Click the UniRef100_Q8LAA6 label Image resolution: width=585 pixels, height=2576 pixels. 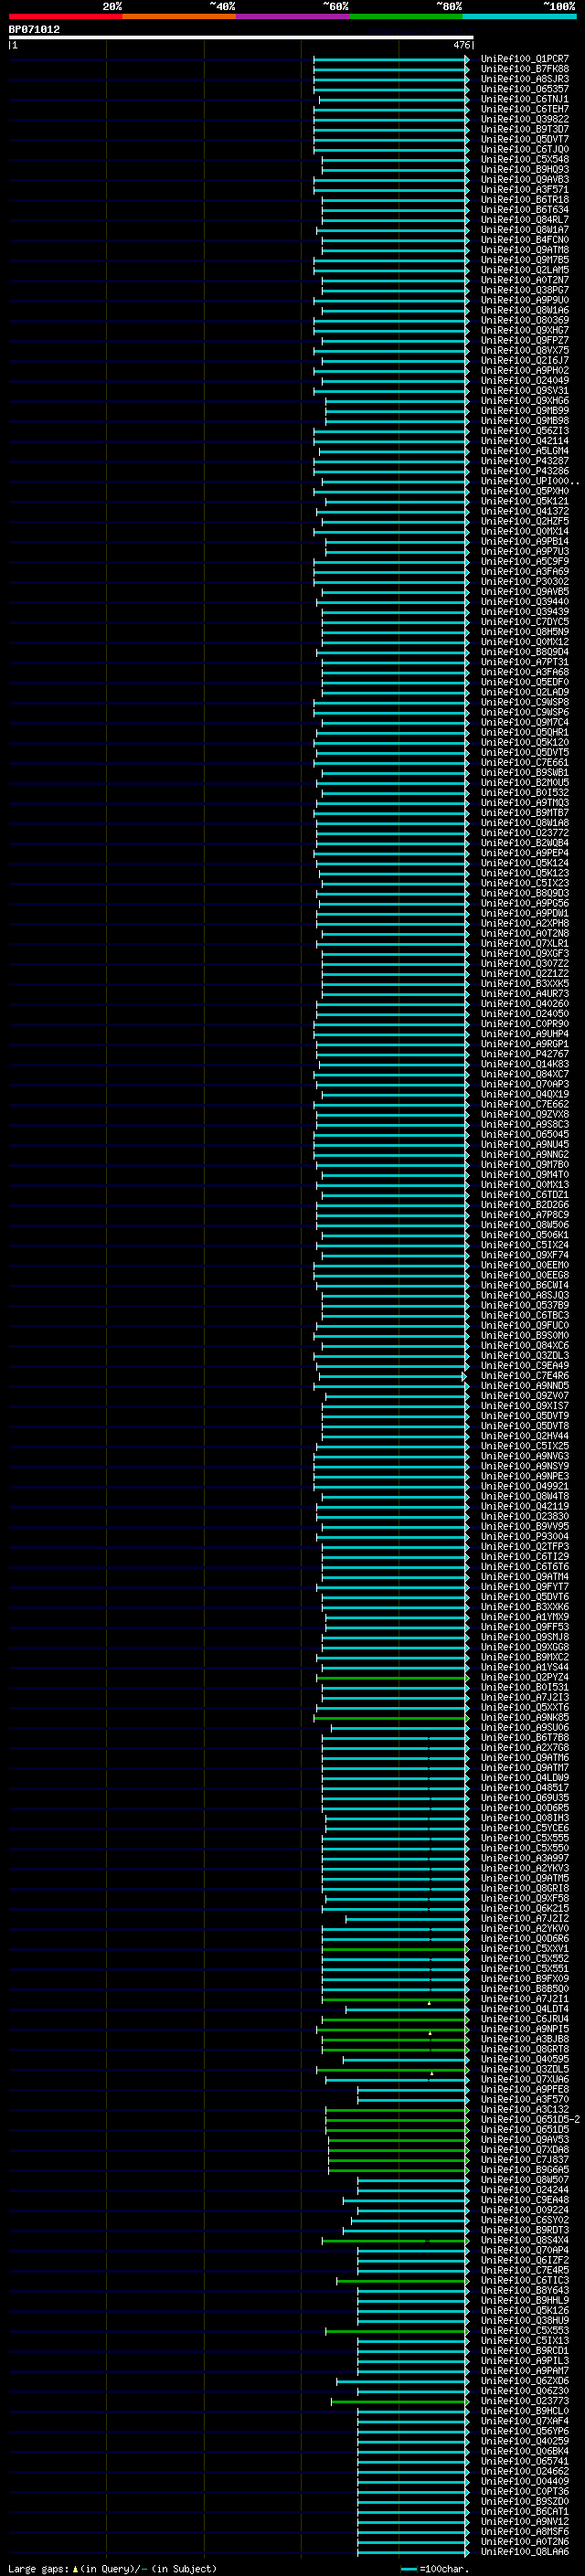click(524, 2551)
